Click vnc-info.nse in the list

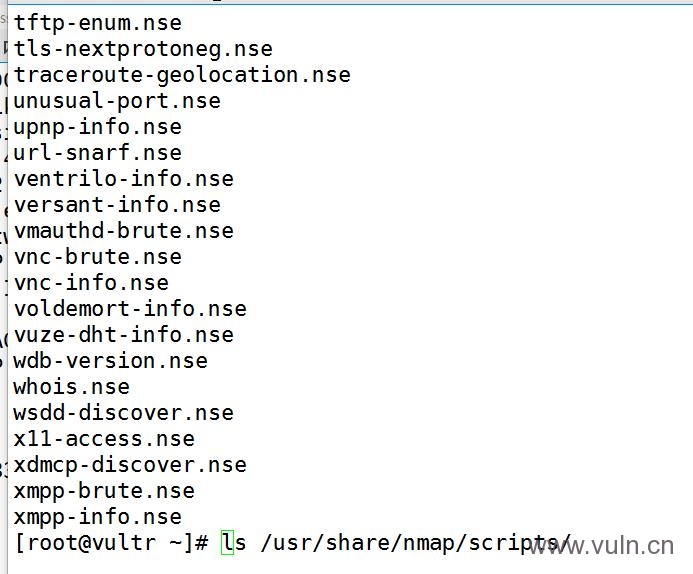[91, 283]
